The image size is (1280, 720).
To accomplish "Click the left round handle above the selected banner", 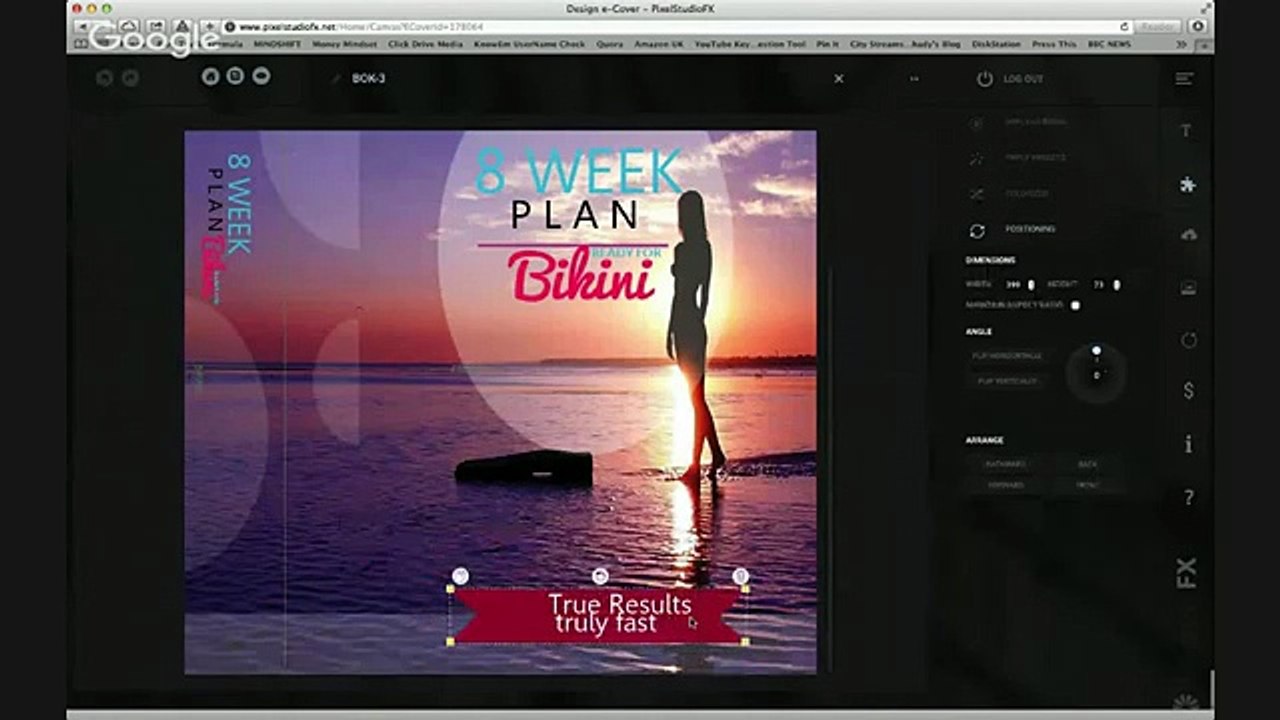I will [460, 575].
